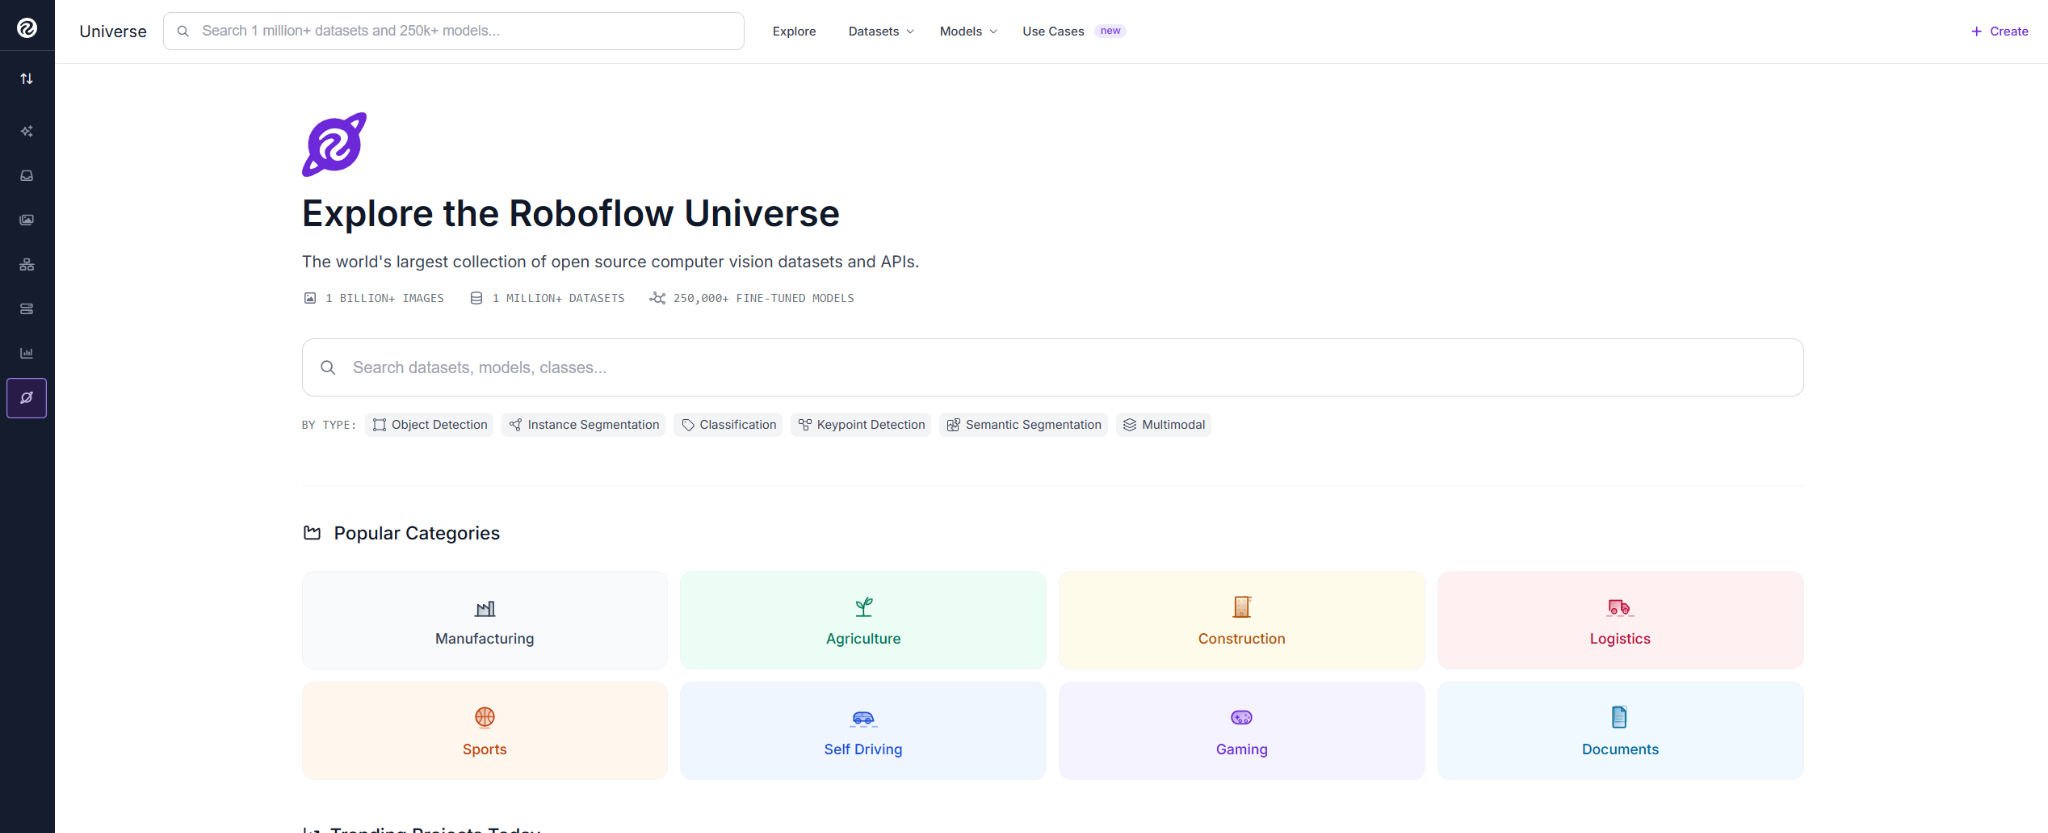Open the workflow network icon in sidebar
This screenshot has width=2048, height=833.
(27, 265)
